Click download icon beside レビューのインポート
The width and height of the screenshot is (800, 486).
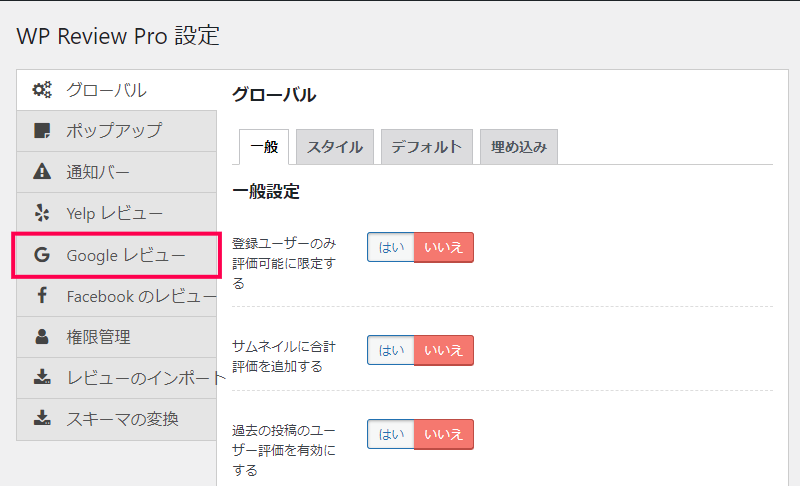click(42, 377)
